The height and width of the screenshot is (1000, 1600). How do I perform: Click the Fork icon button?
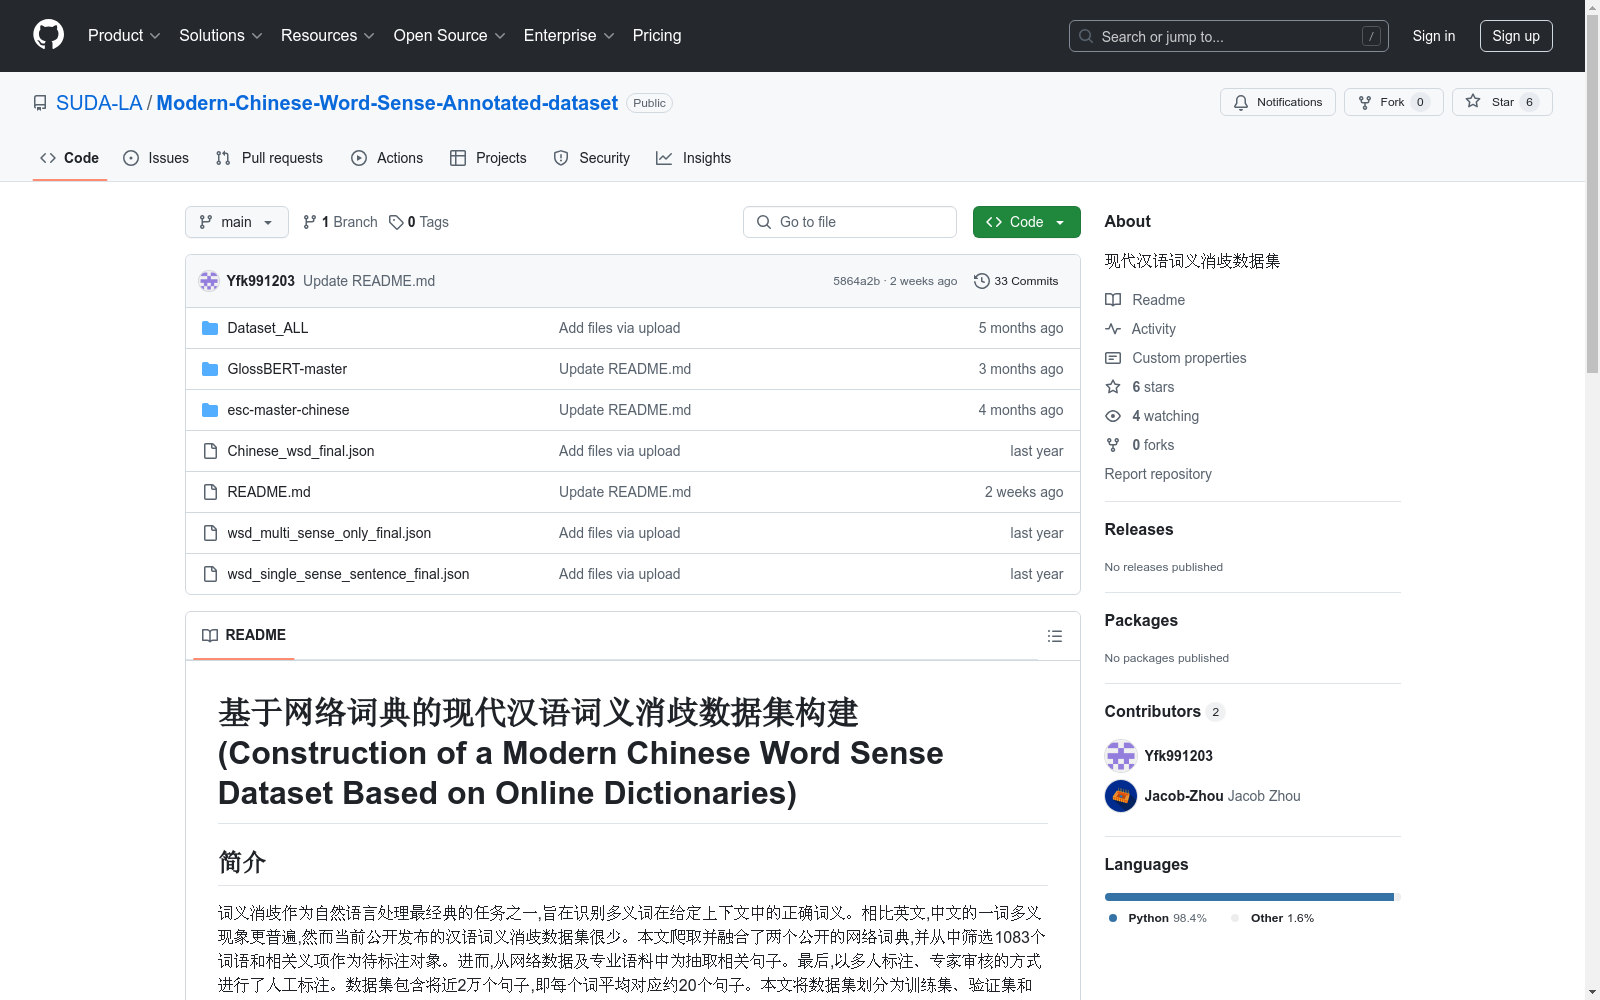(x=1365, y=102)
